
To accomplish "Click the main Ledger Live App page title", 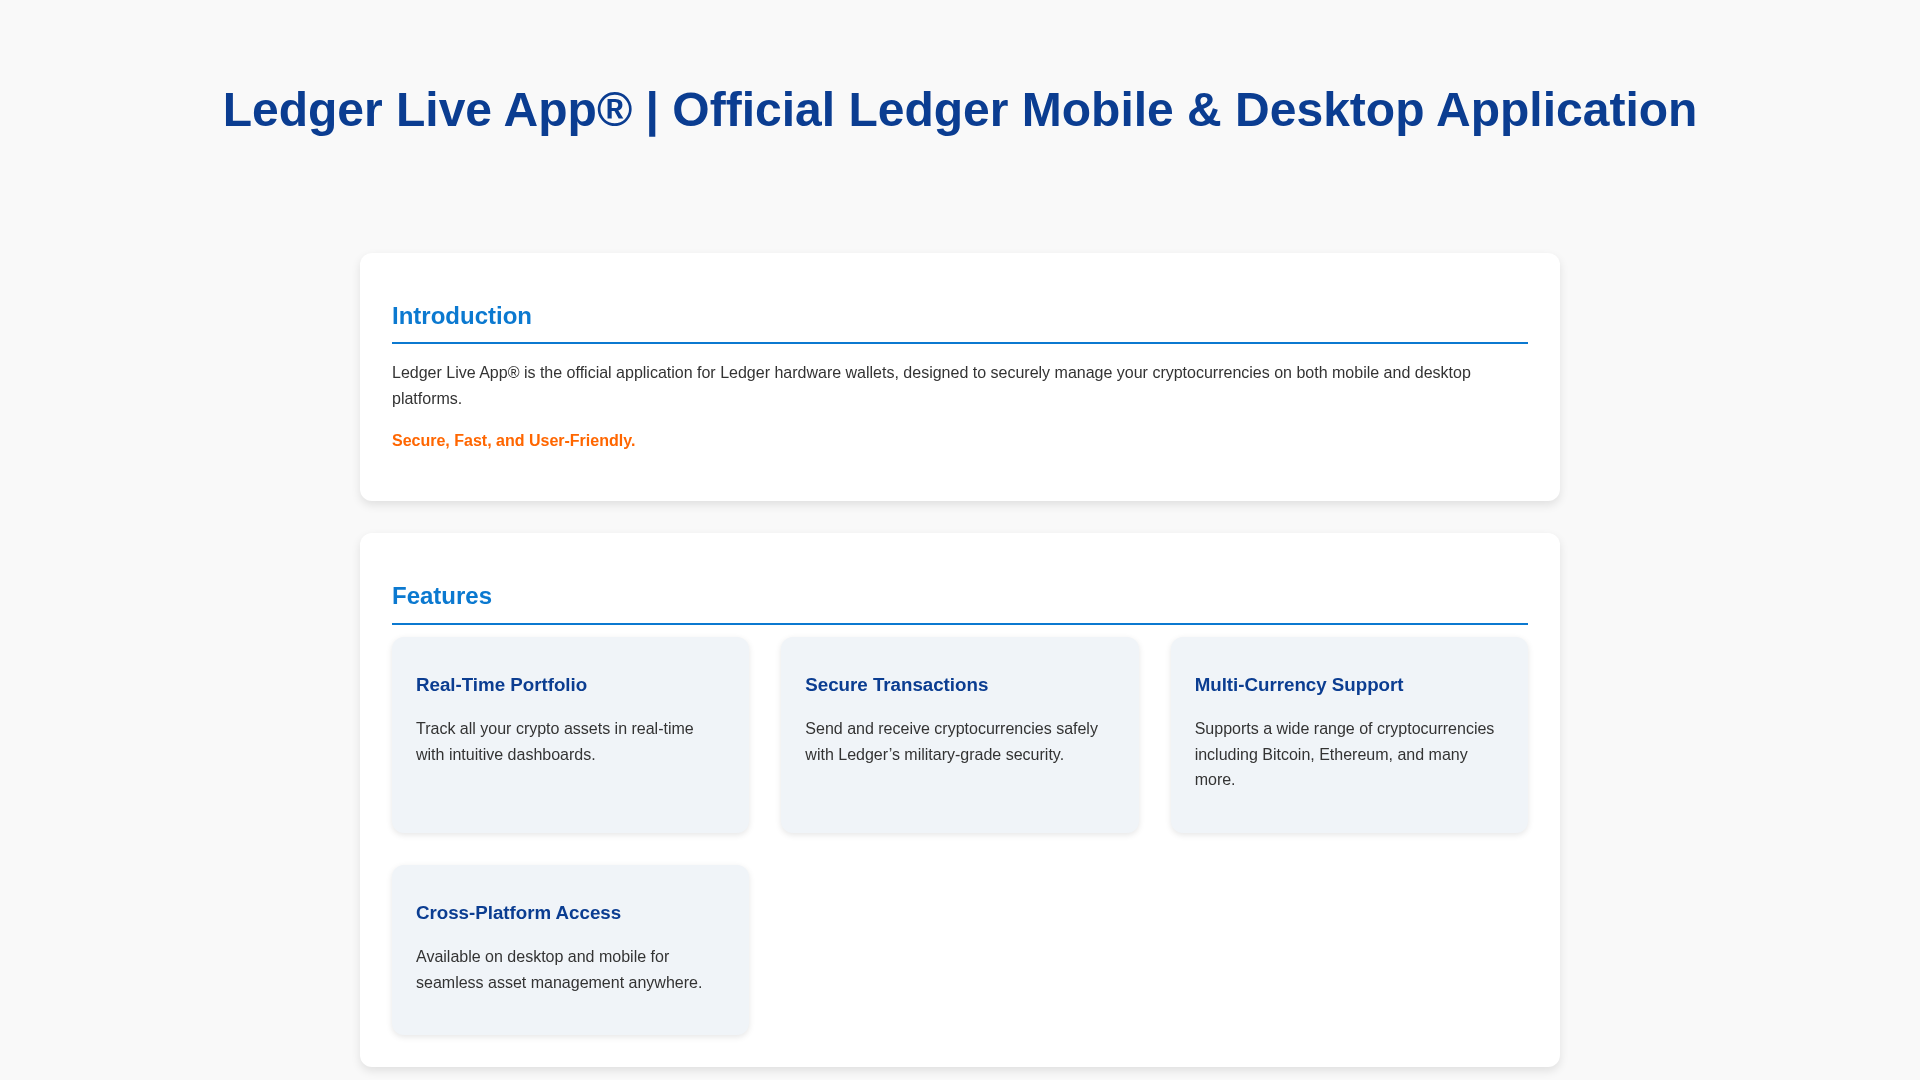I will (x=960, y=110).
